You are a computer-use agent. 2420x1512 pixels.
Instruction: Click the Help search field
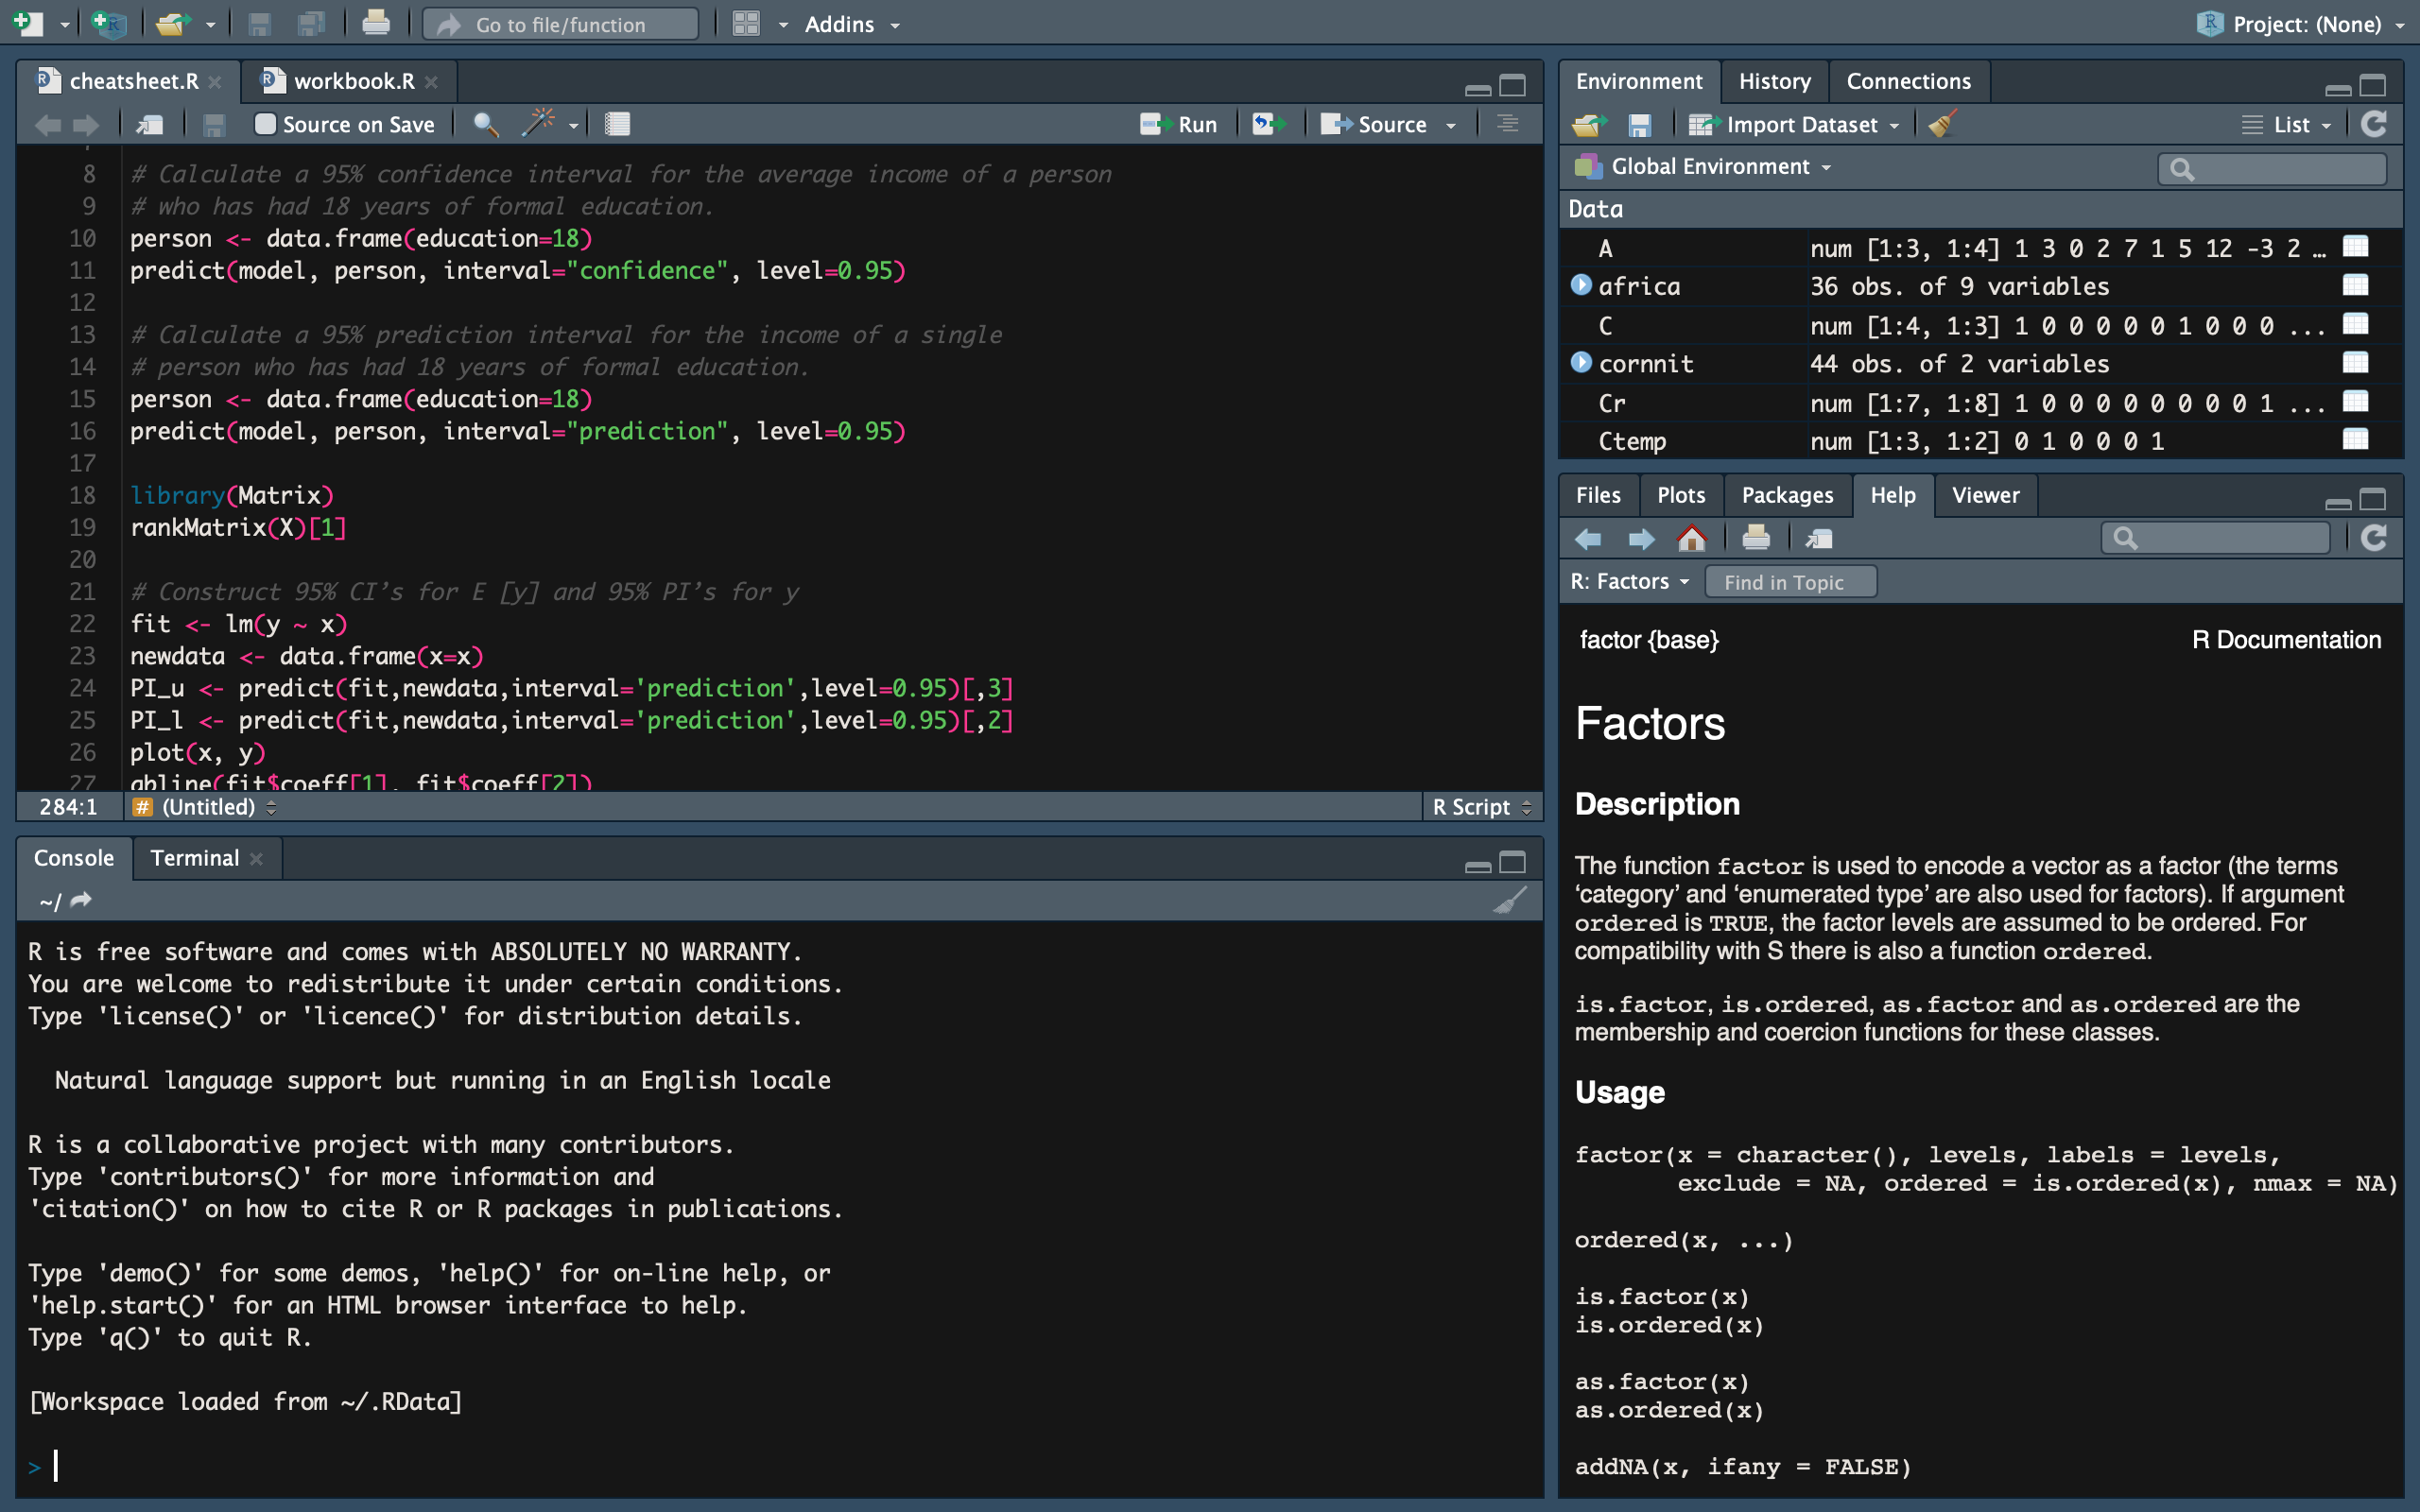click(x=2216, y=539)
